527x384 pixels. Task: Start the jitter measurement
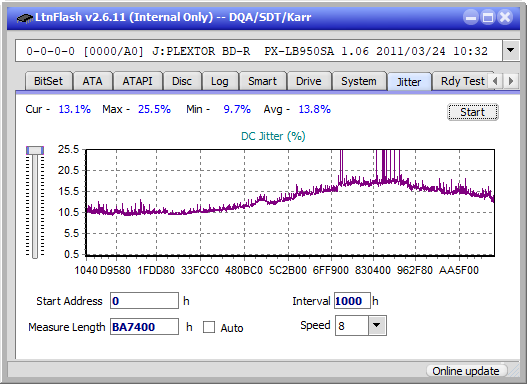pyautogui.click(x=473, y=112)
